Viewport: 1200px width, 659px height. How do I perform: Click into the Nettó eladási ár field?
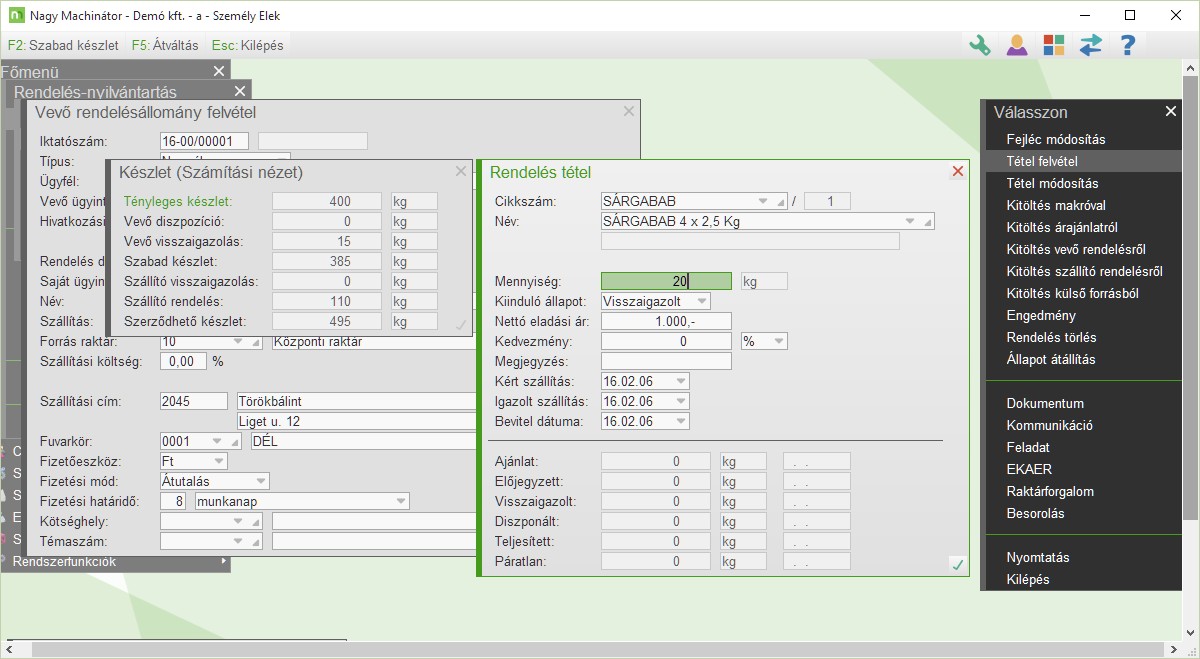pos(666,321)
